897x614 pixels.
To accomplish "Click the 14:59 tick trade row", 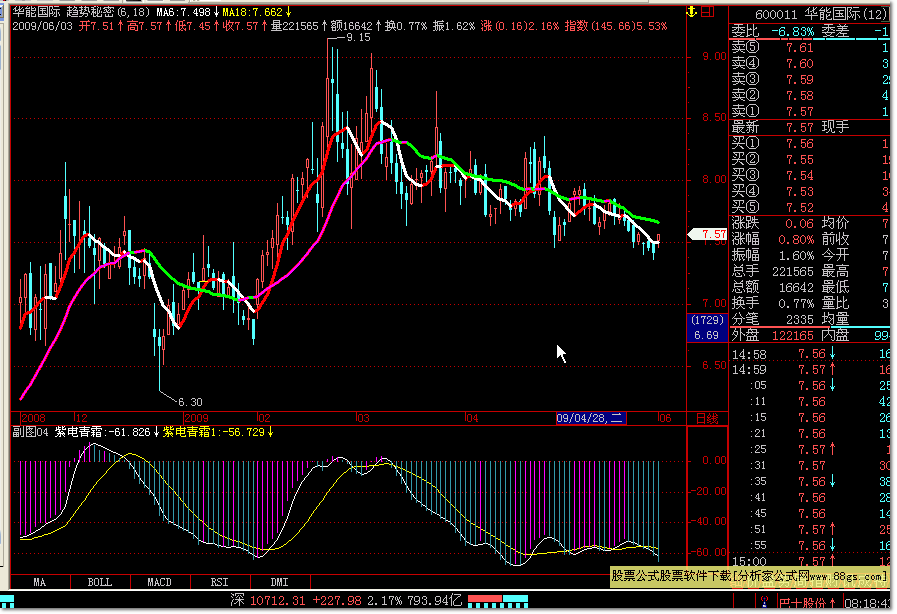I will [810, 370].
